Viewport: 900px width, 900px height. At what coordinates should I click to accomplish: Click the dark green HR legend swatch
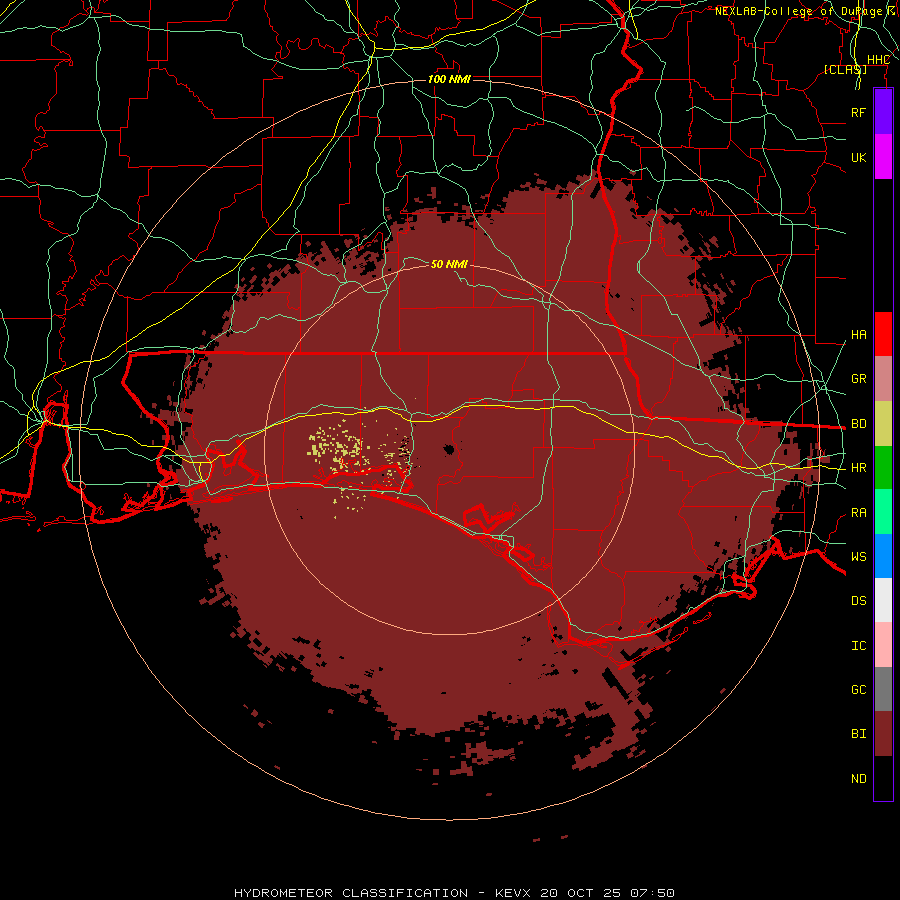883,468
